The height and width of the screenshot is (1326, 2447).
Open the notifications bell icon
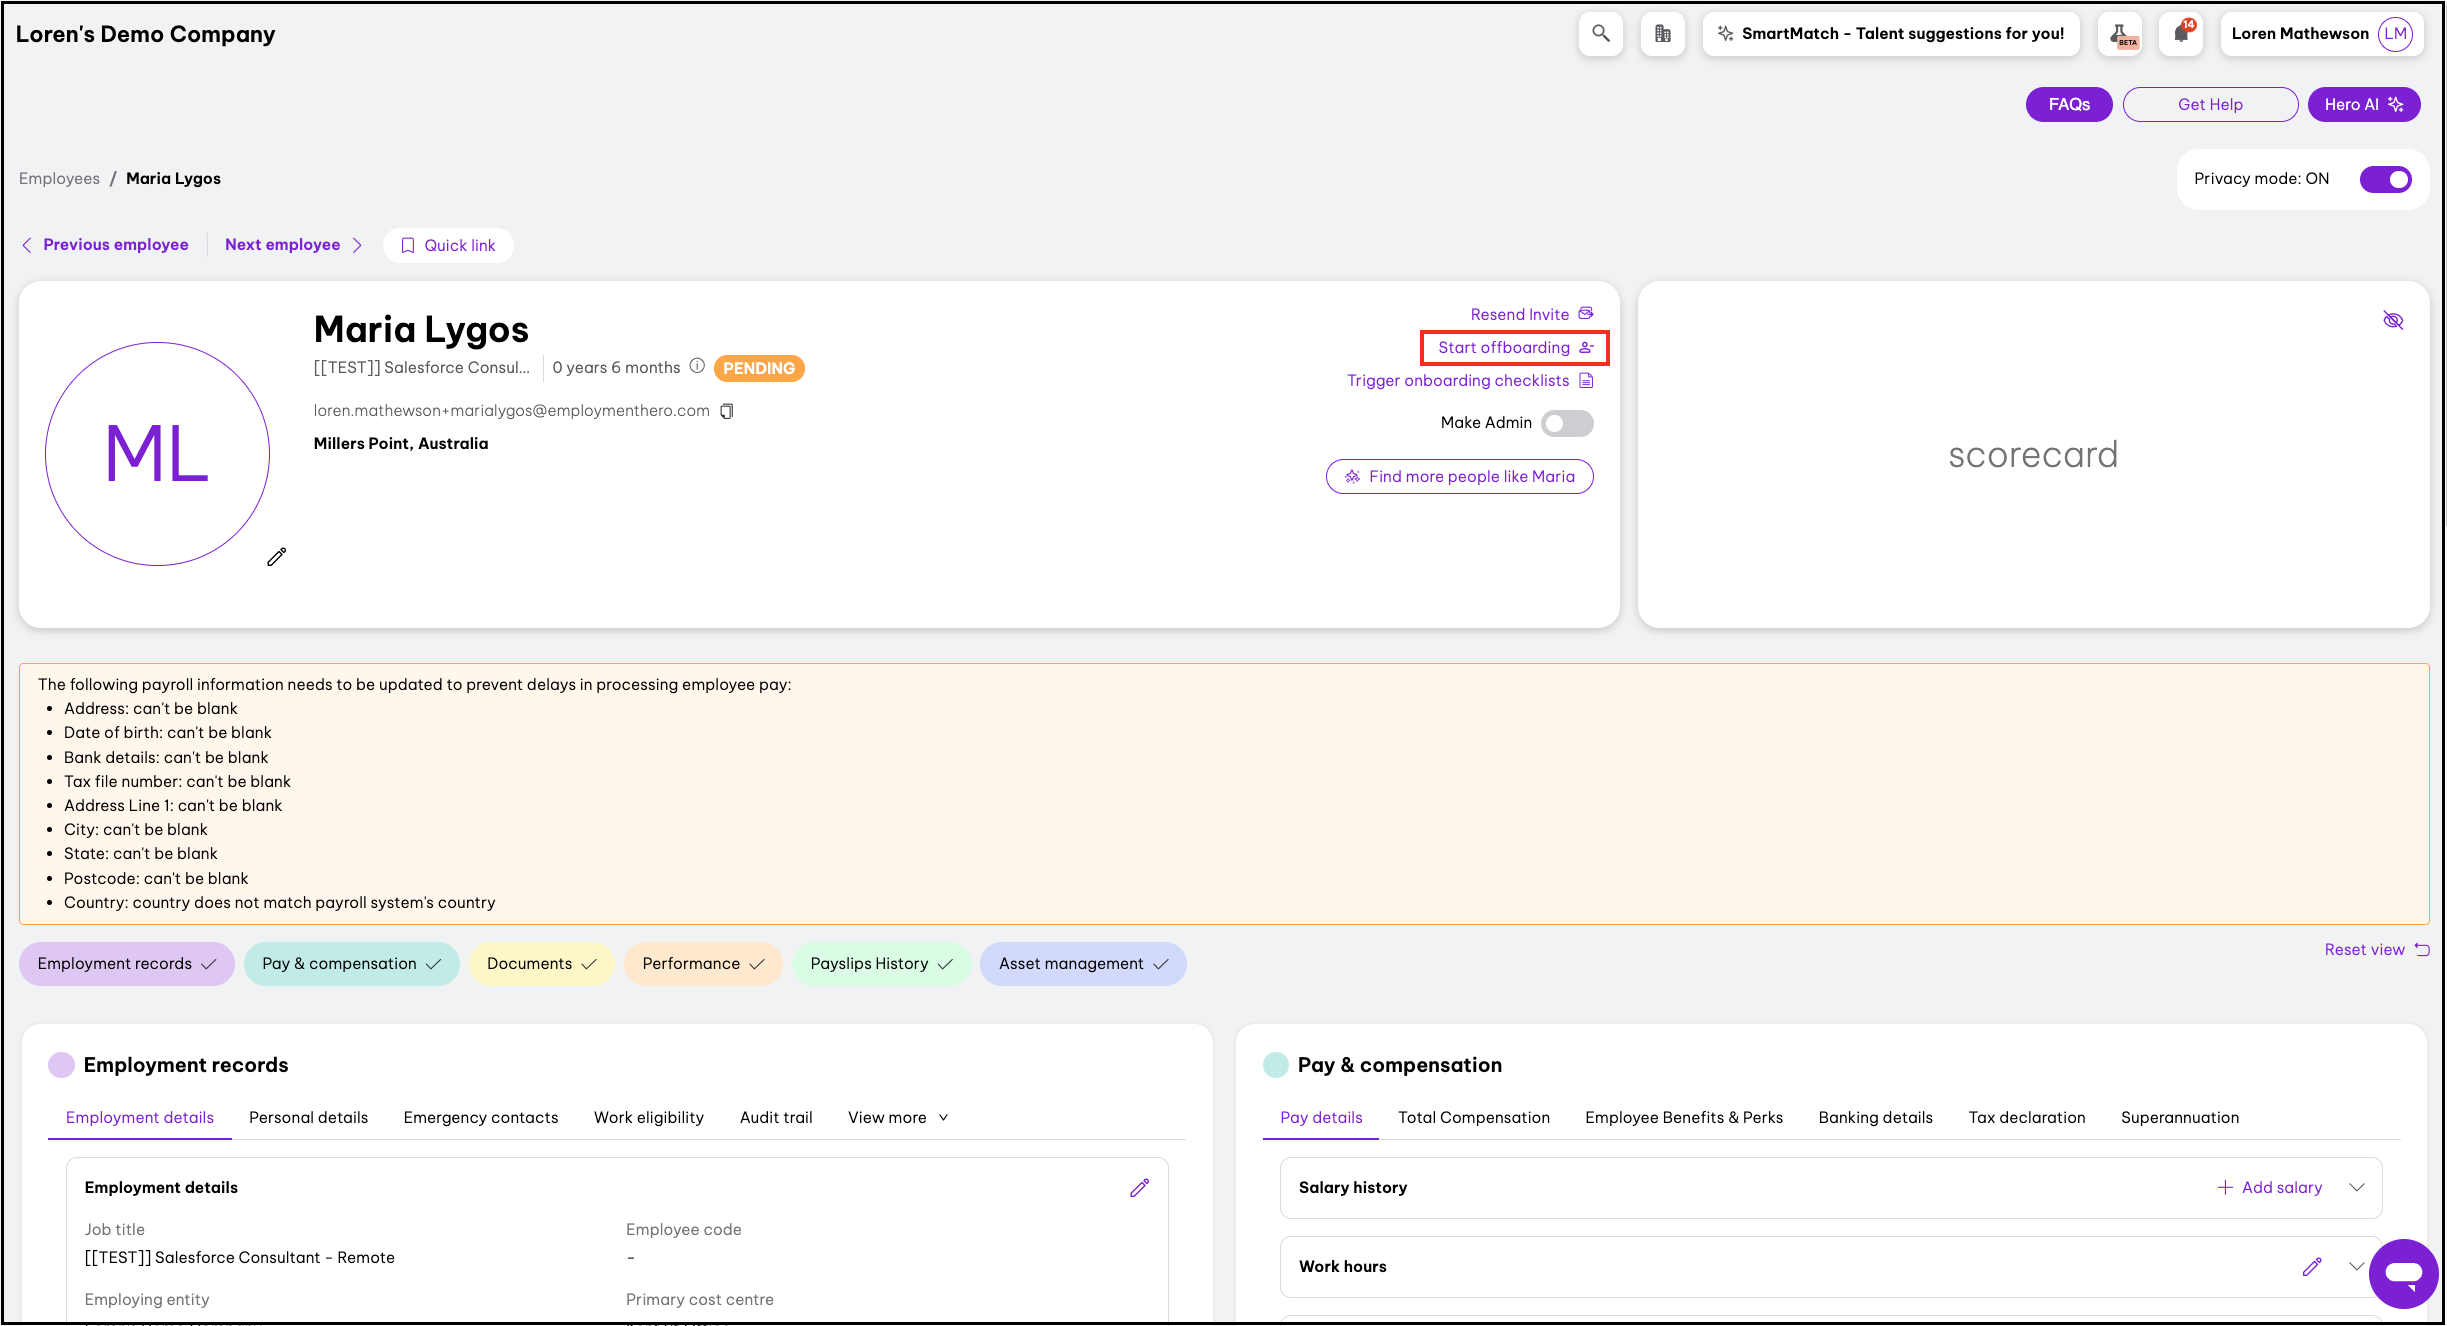2181,34
